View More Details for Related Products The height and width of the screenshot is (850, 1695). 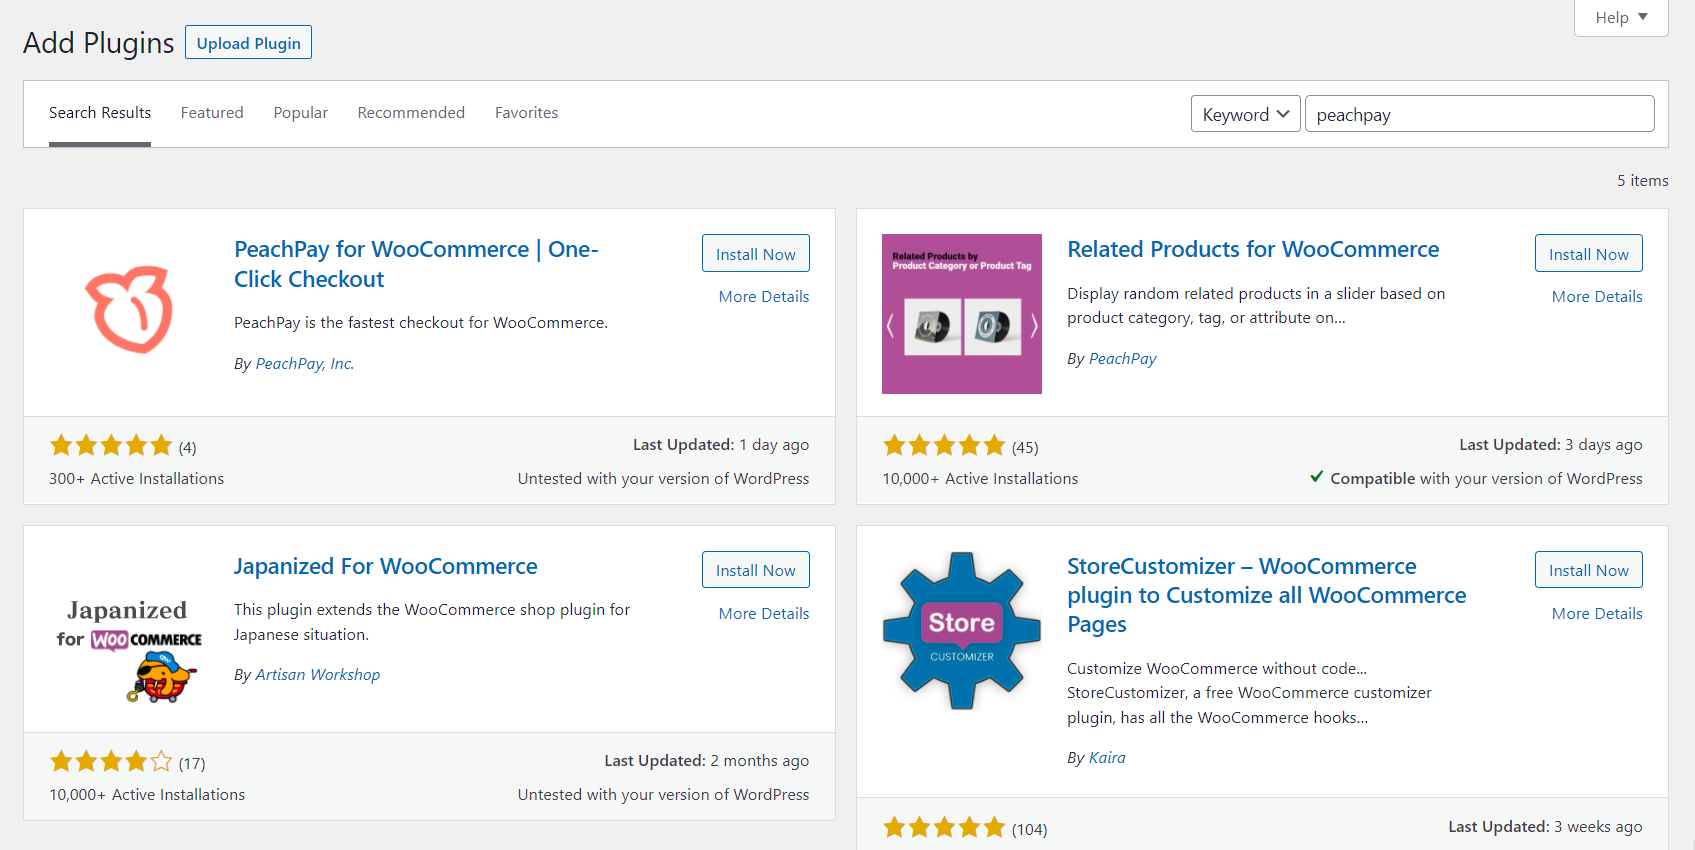pos(1597,297)
